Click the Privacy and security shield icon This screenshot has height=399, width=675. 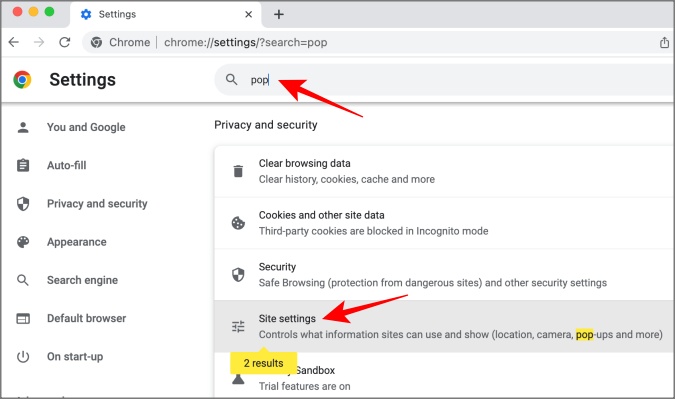(x=23, y=204)
